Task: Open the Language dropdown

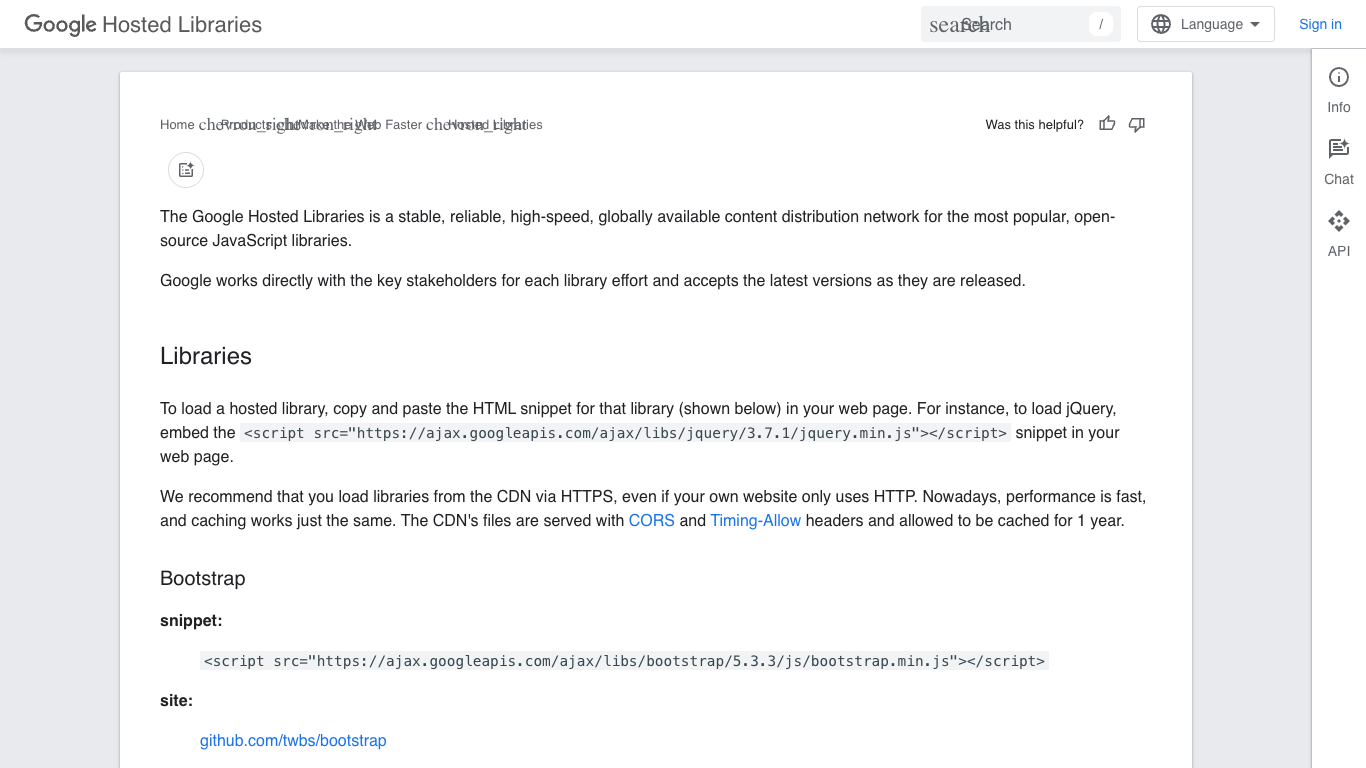Action: coord(1206,24)
